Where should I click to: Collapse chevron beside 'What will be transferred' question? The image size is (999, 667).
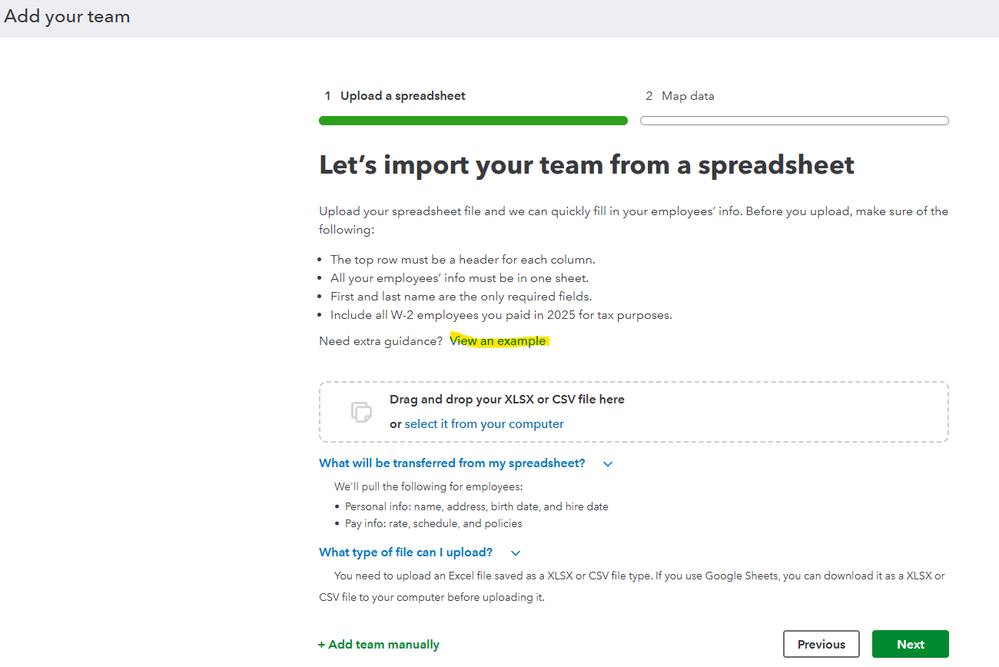pos(607,464)
